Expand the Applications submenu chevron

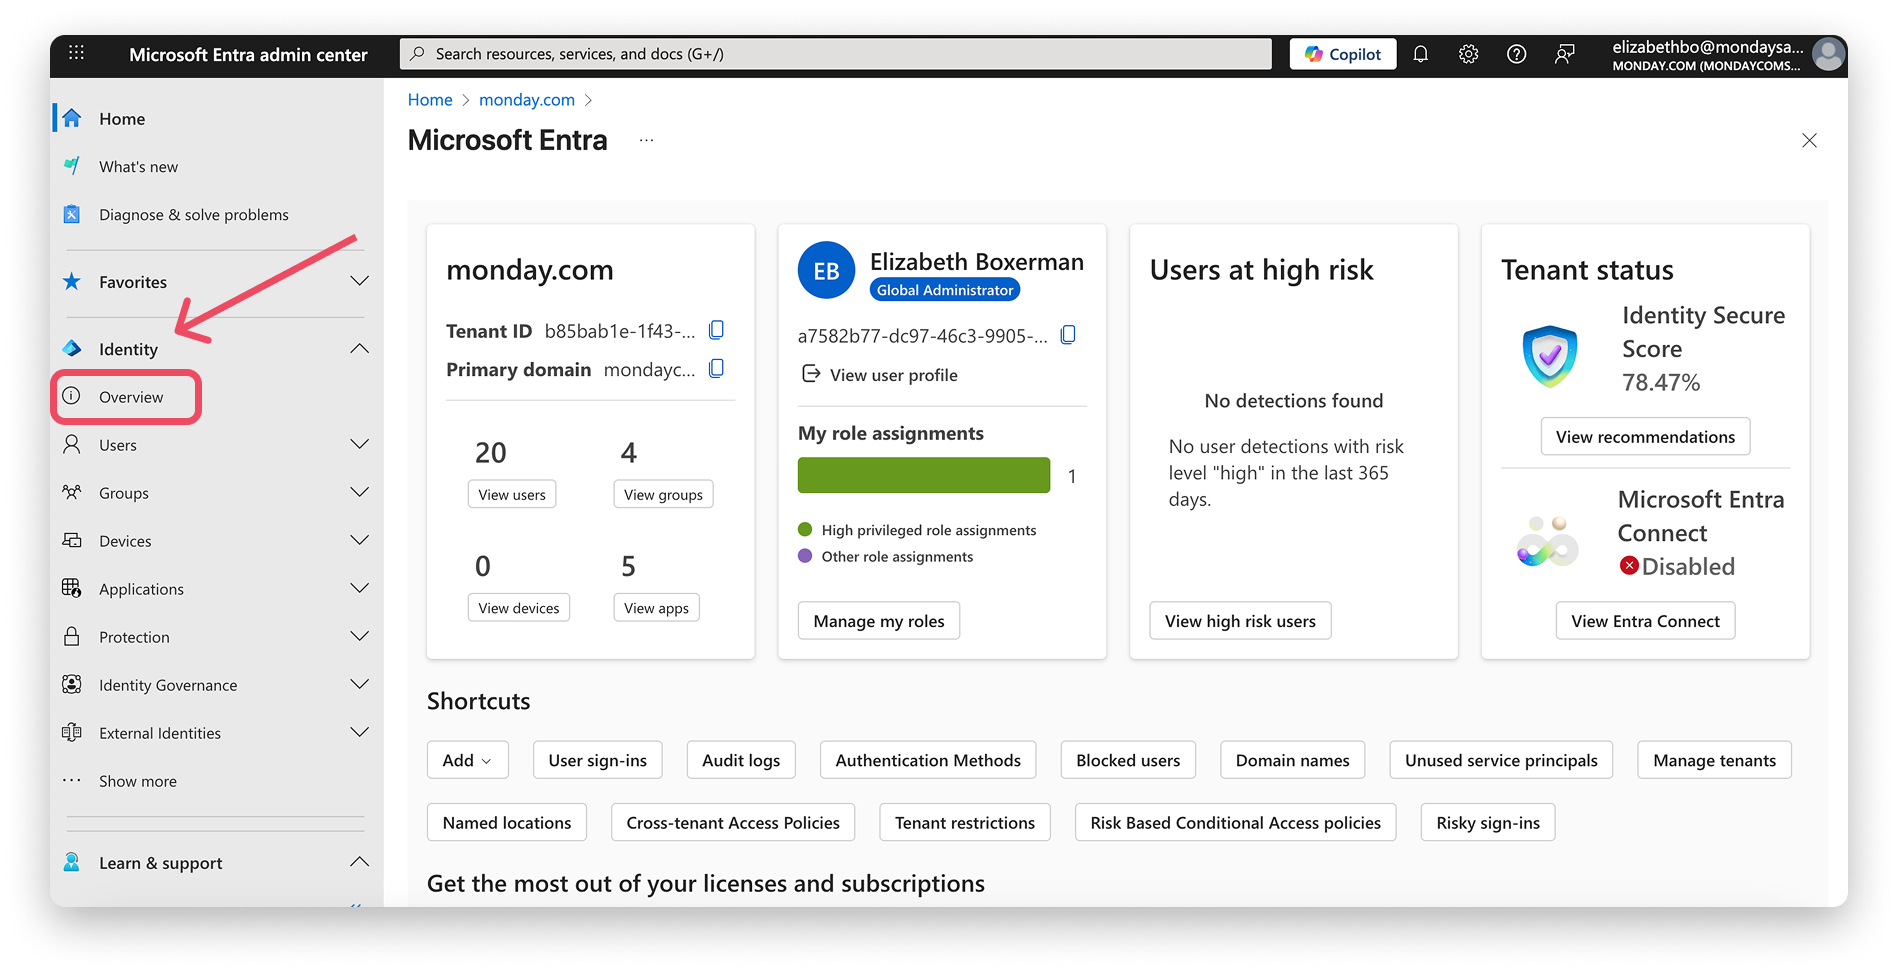tap(360, 588)
